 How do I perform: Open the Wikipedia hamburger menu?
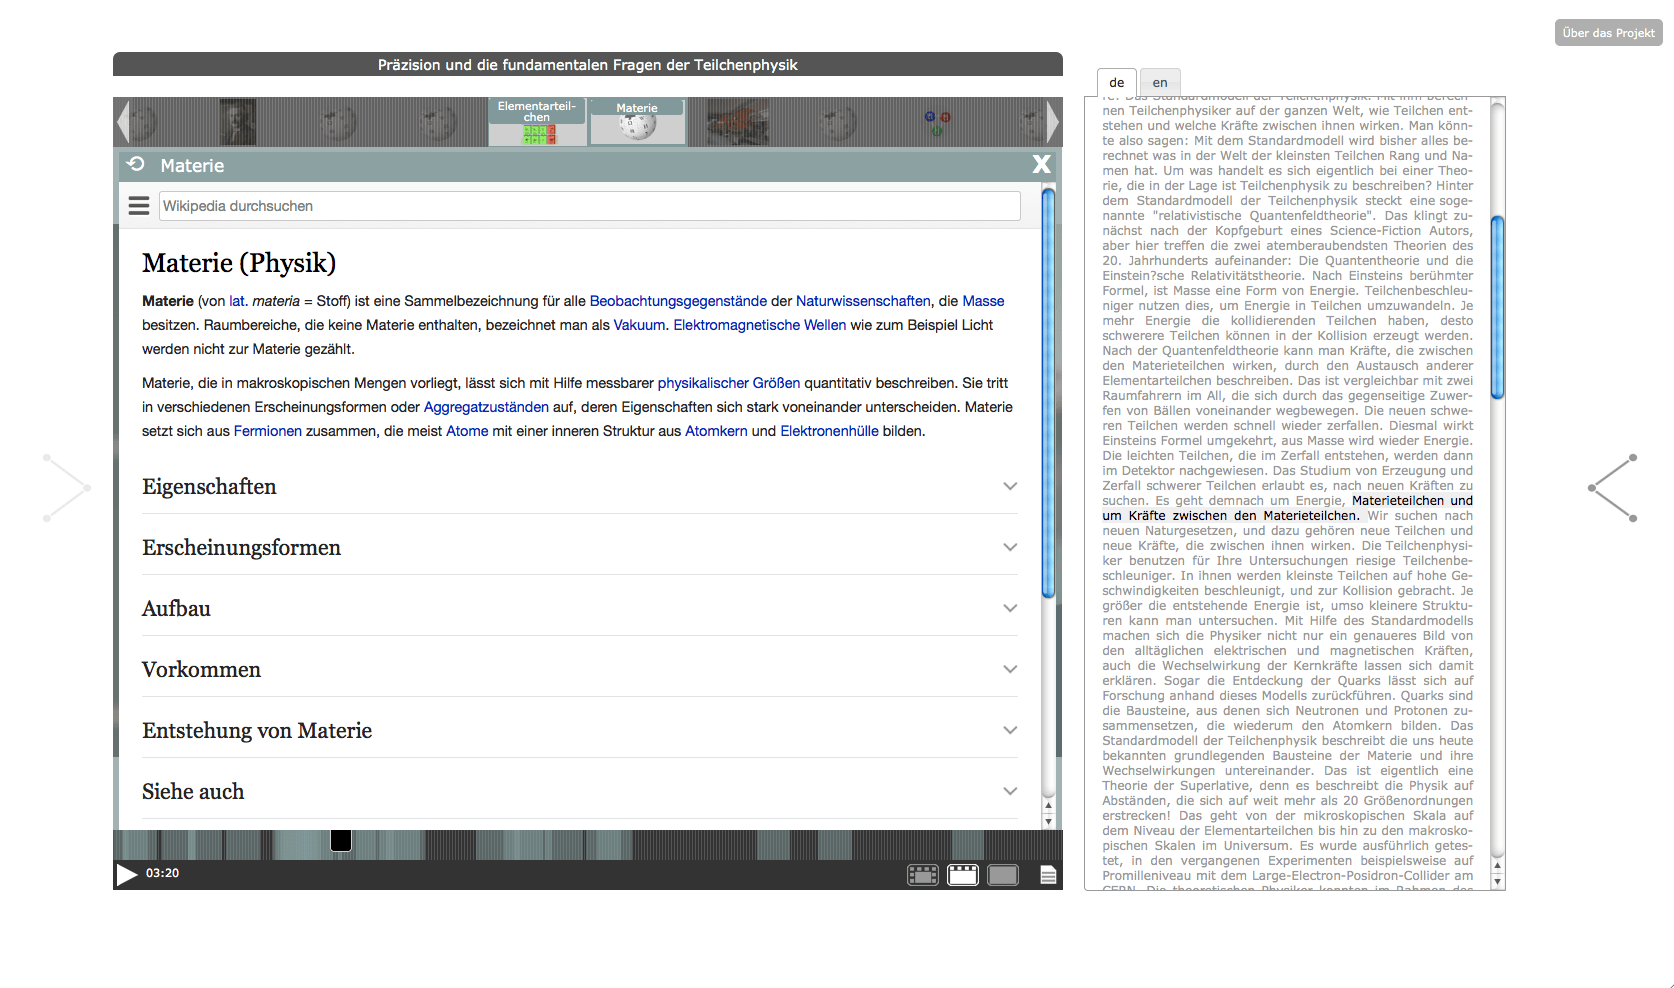tap(139, 206)
